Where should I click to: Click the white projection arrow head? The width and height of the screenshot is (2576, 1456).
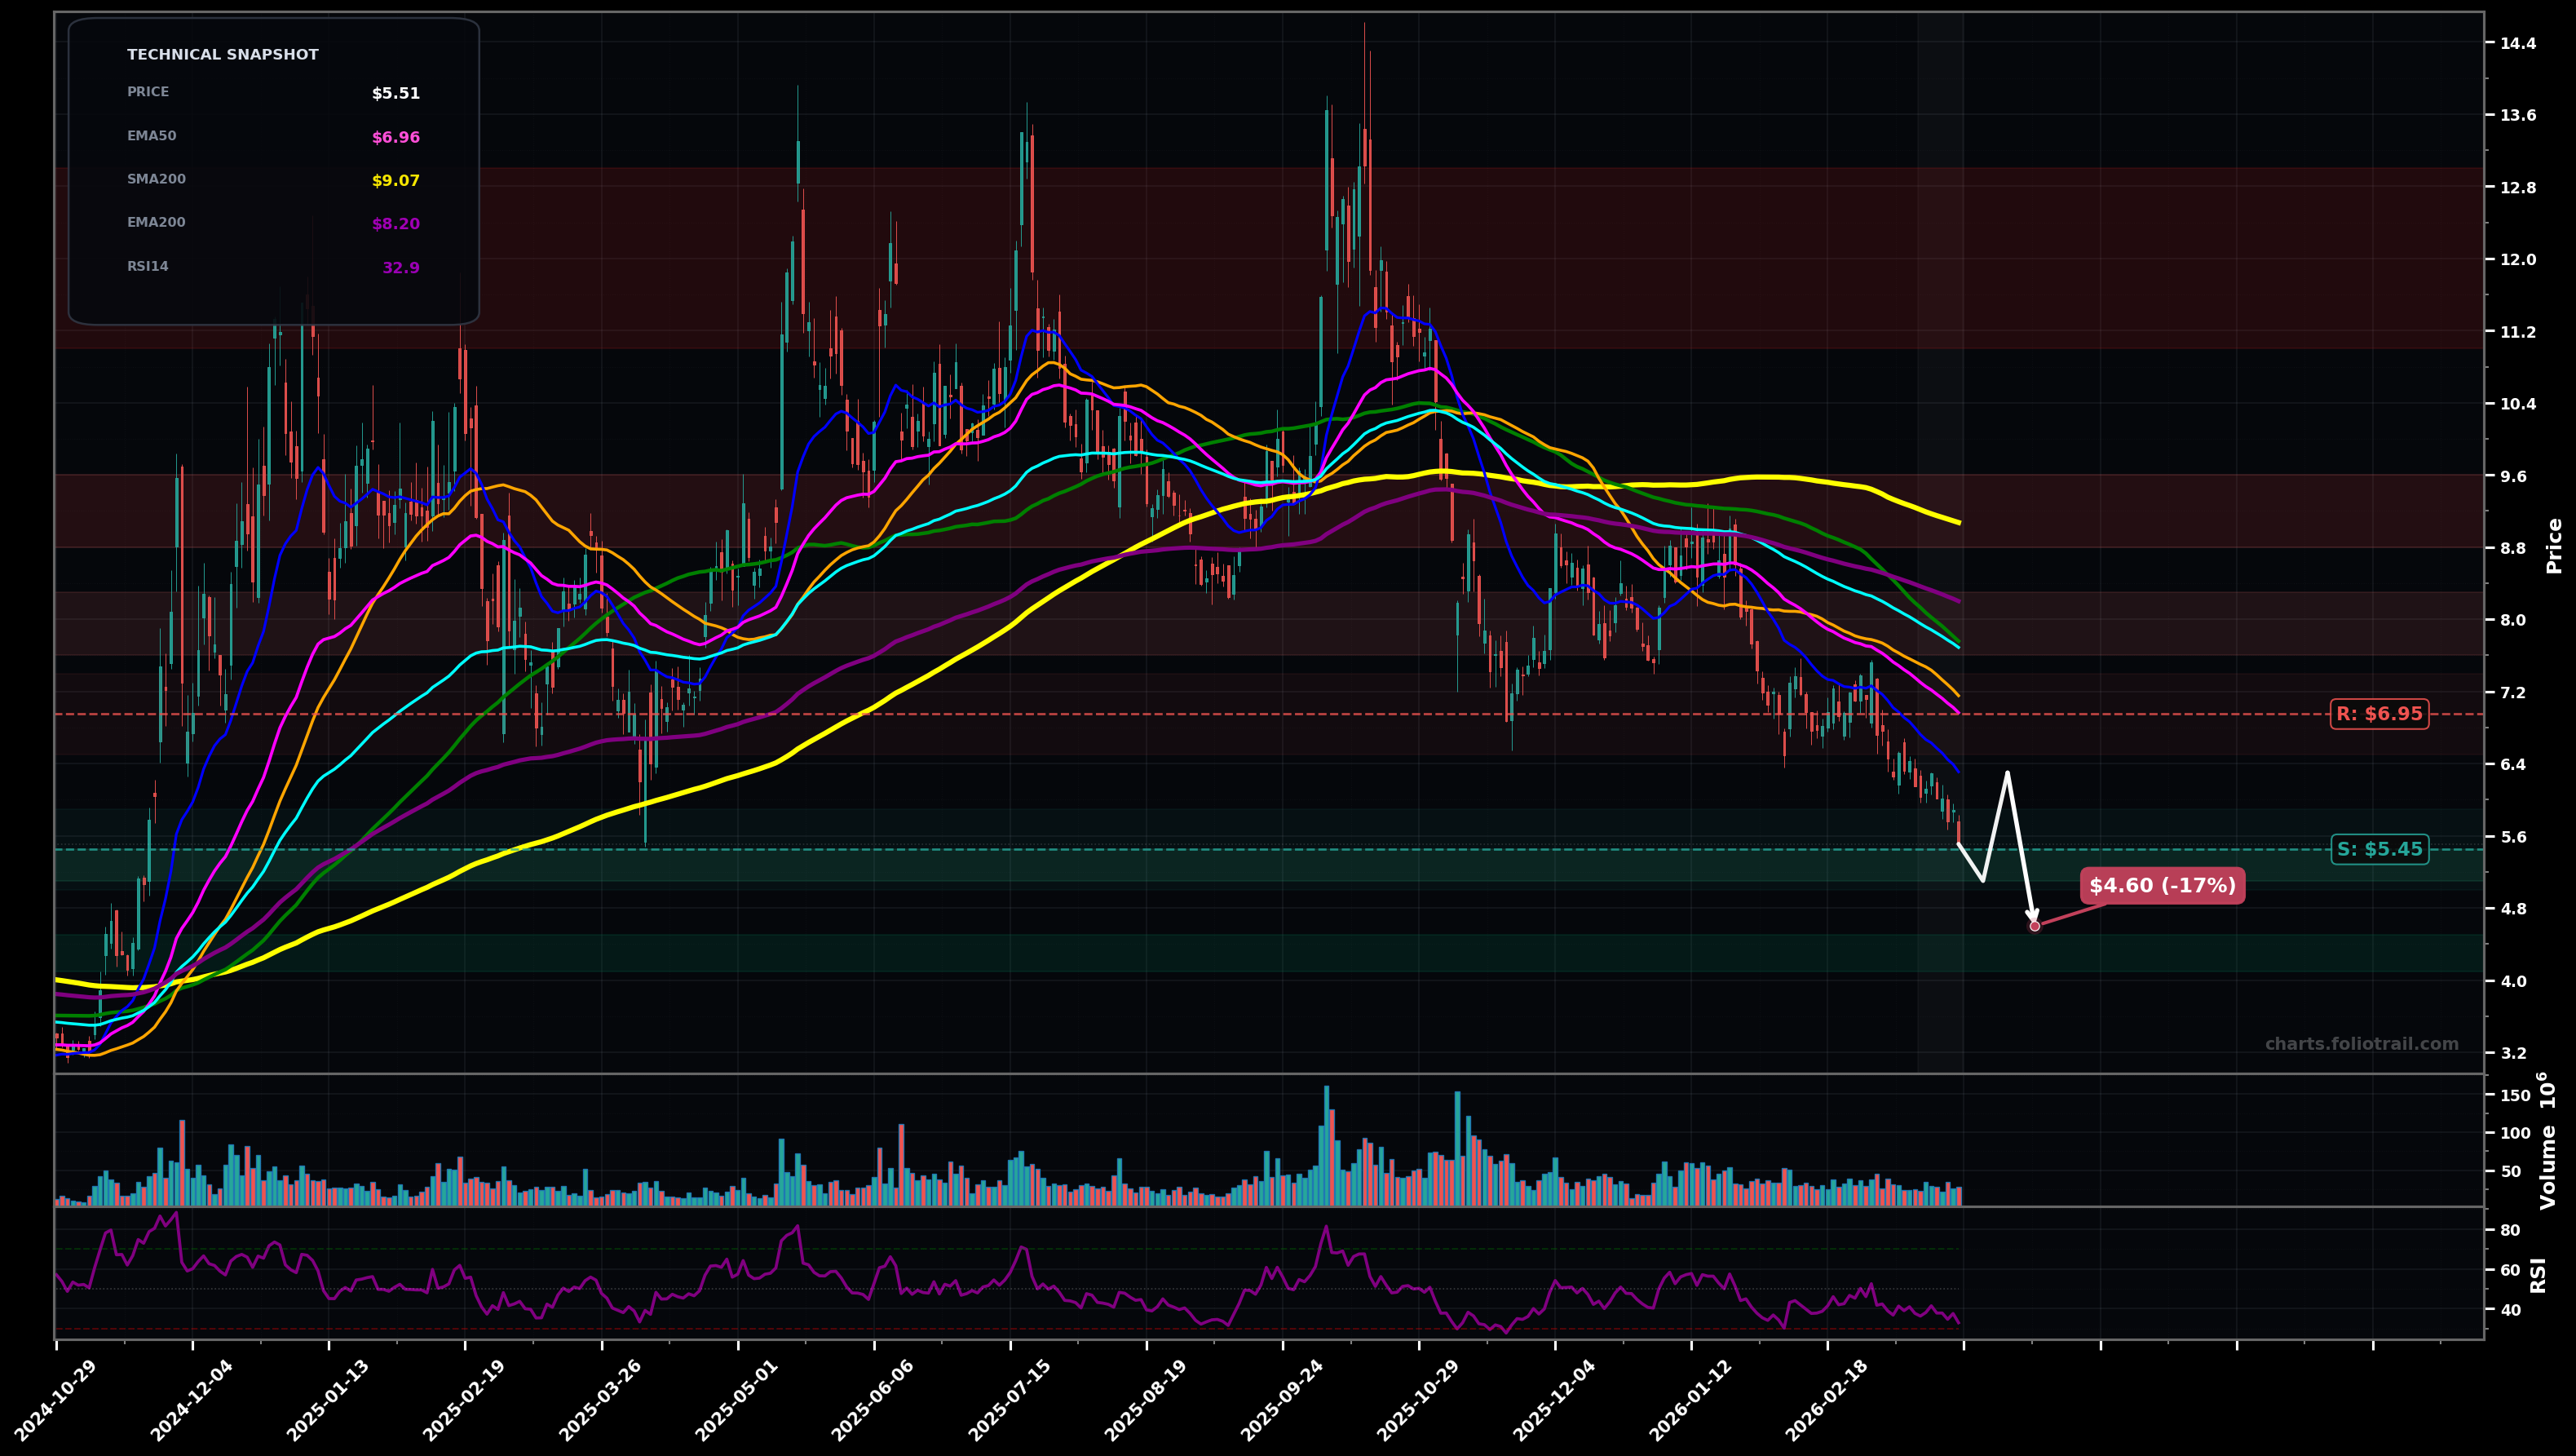tap(2031, 913)
